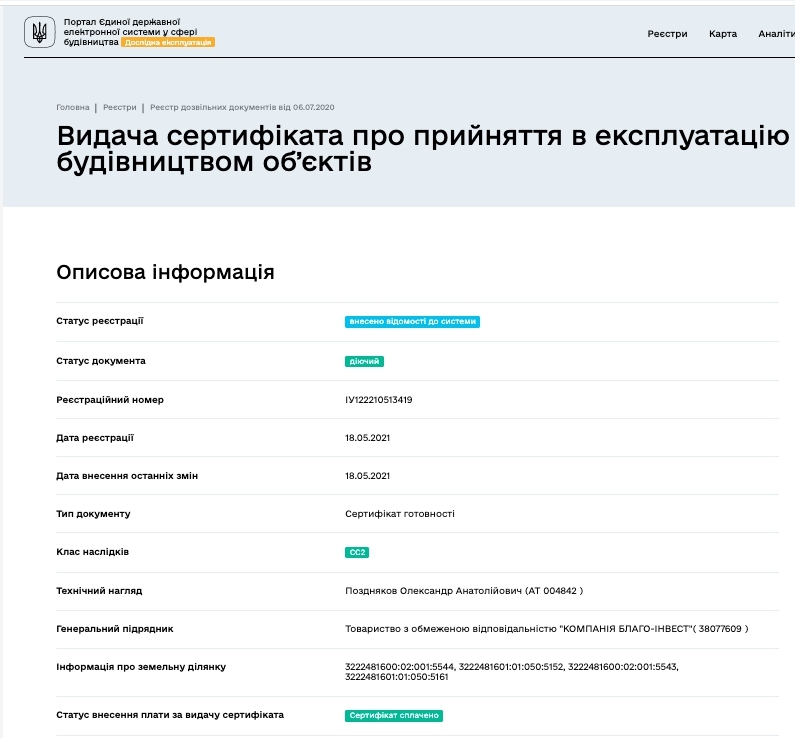Click the Клас наслідків label

93,552
